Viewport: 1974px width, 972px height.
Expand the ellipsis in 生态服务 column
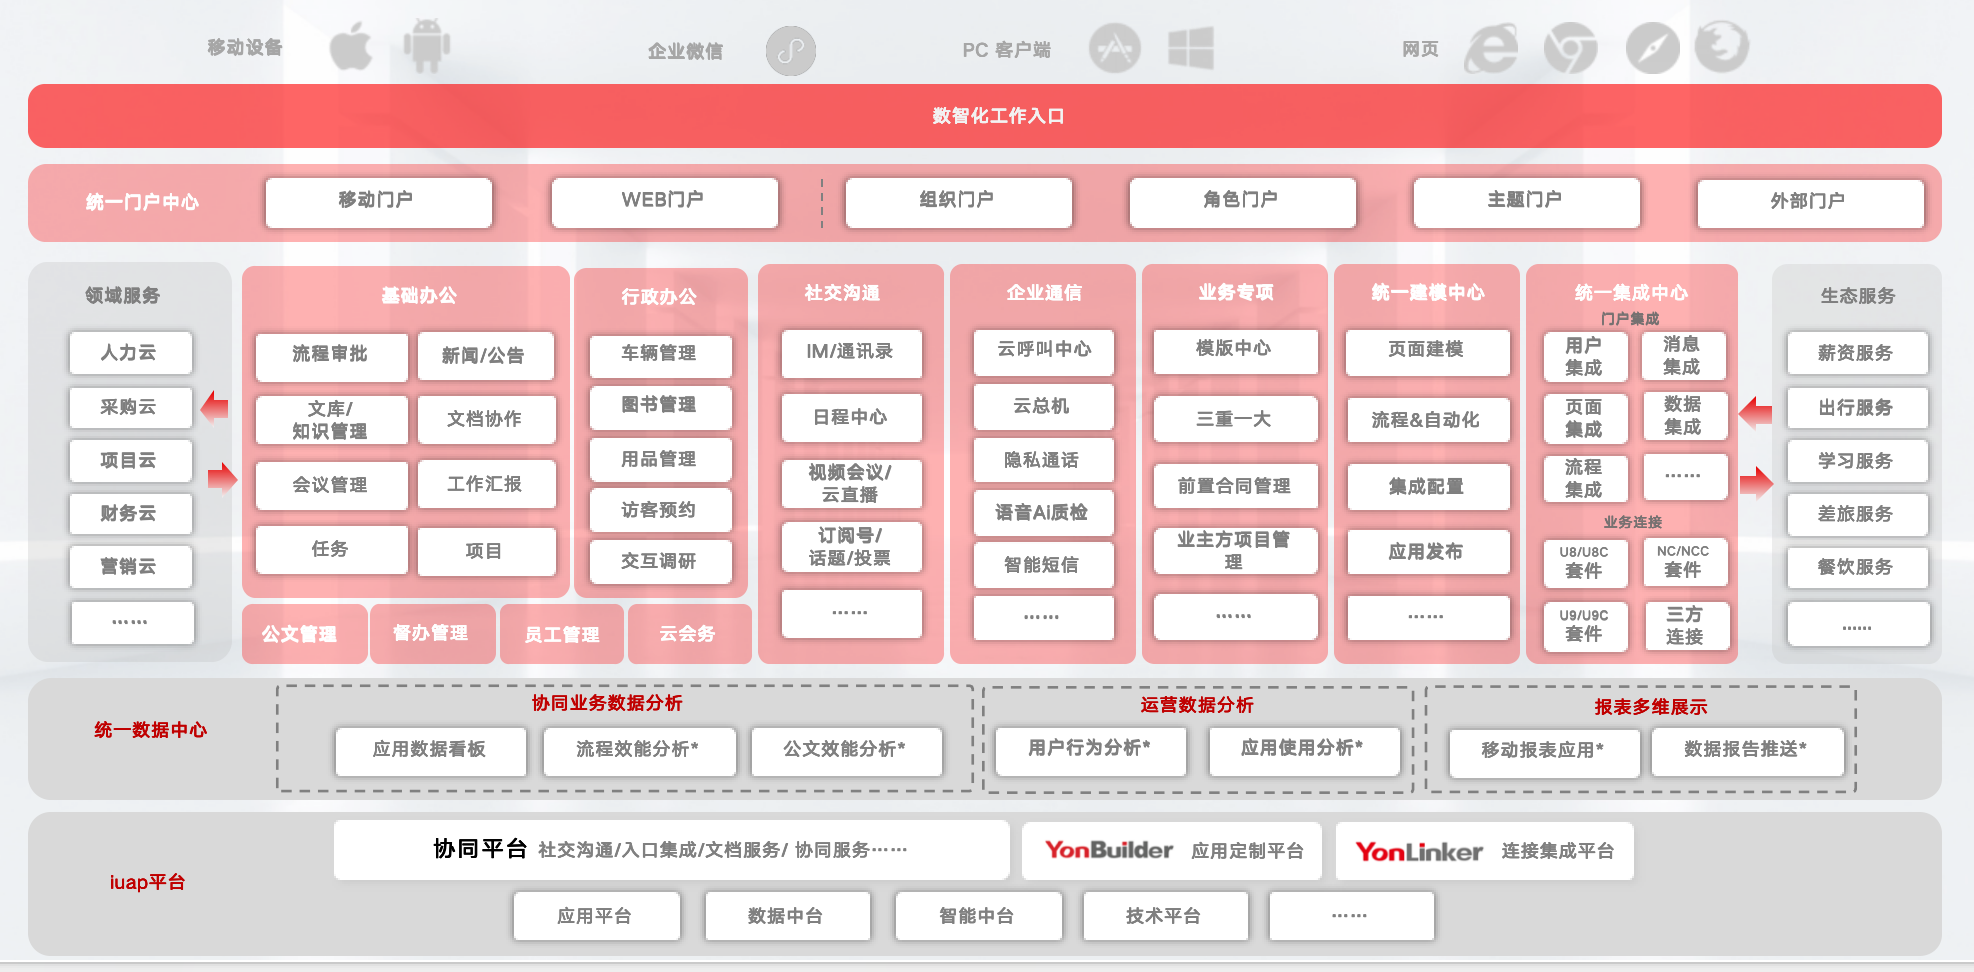click(1857, 622)
